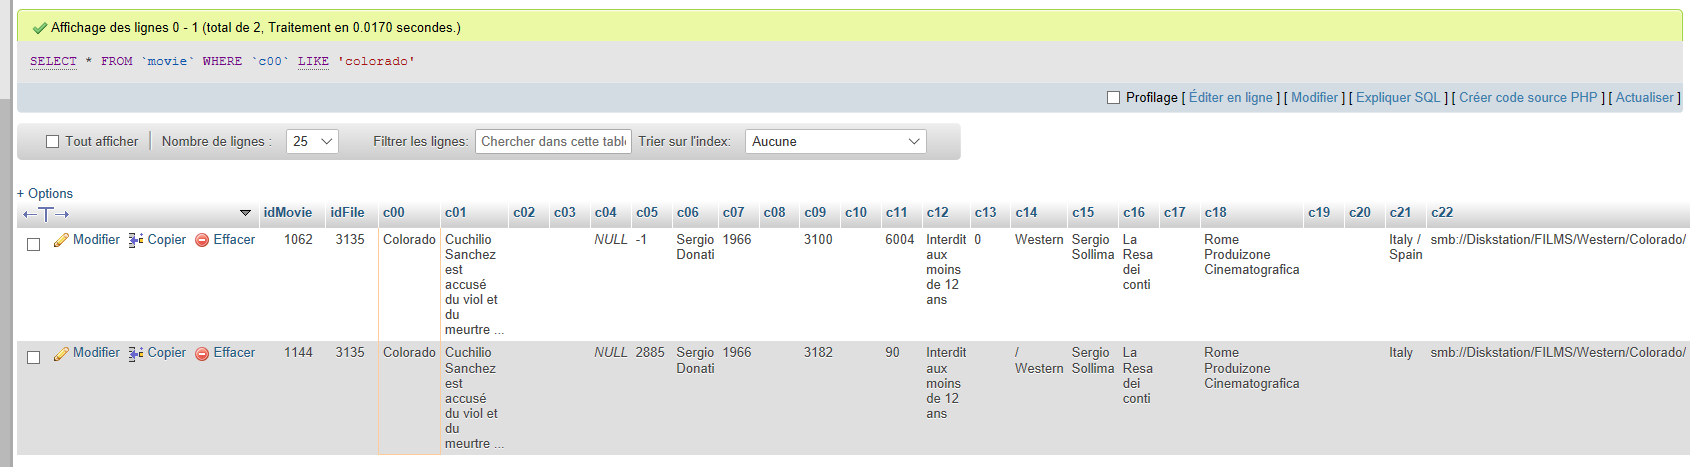The width and height of the screenshot is (1690, 467).
Task: Click the copy icon for row 1144
Action: [136, 353]
